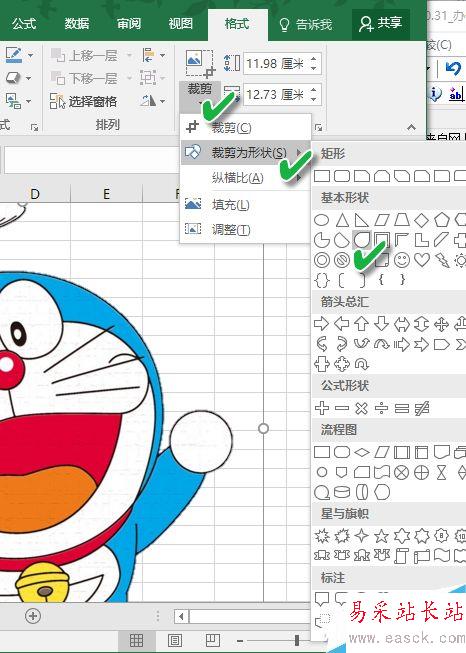Screen dimensions: 466x653
Task: Select the down arrow shape
Action: click(x=381, y=324)
